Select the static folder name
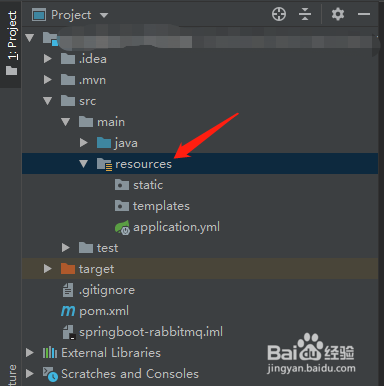The width and height of the screenshot is (384, 386). [148, 185]
